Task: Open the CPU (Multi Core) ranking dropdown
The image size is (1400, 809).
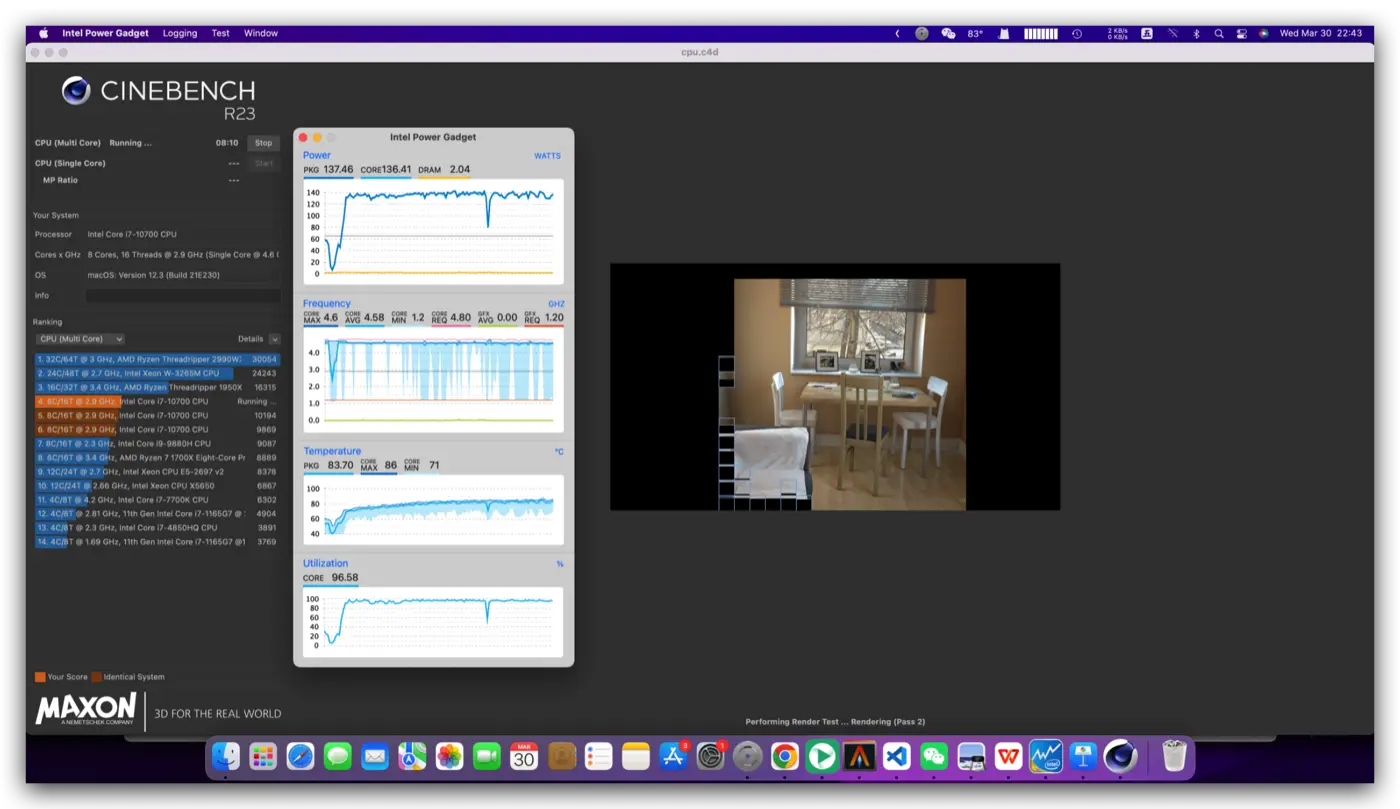Action: [x=80, y=339]
